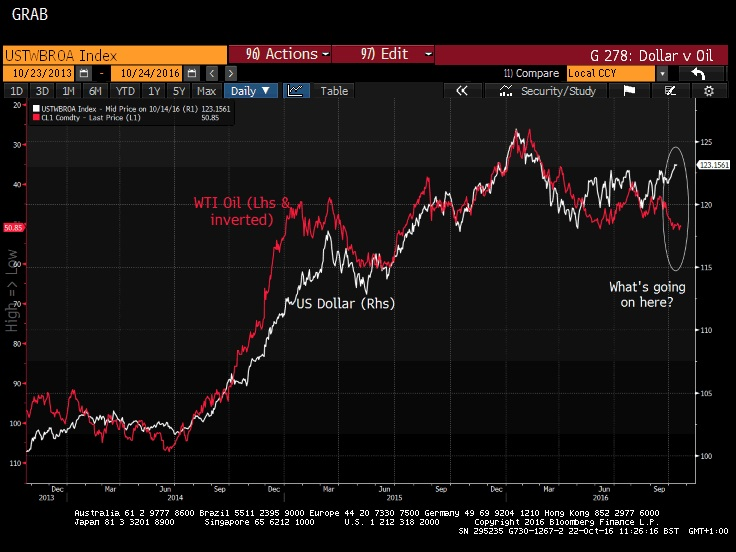Expand the Daily periodicity dropdown
736x552 pixels.
[253, 91]
